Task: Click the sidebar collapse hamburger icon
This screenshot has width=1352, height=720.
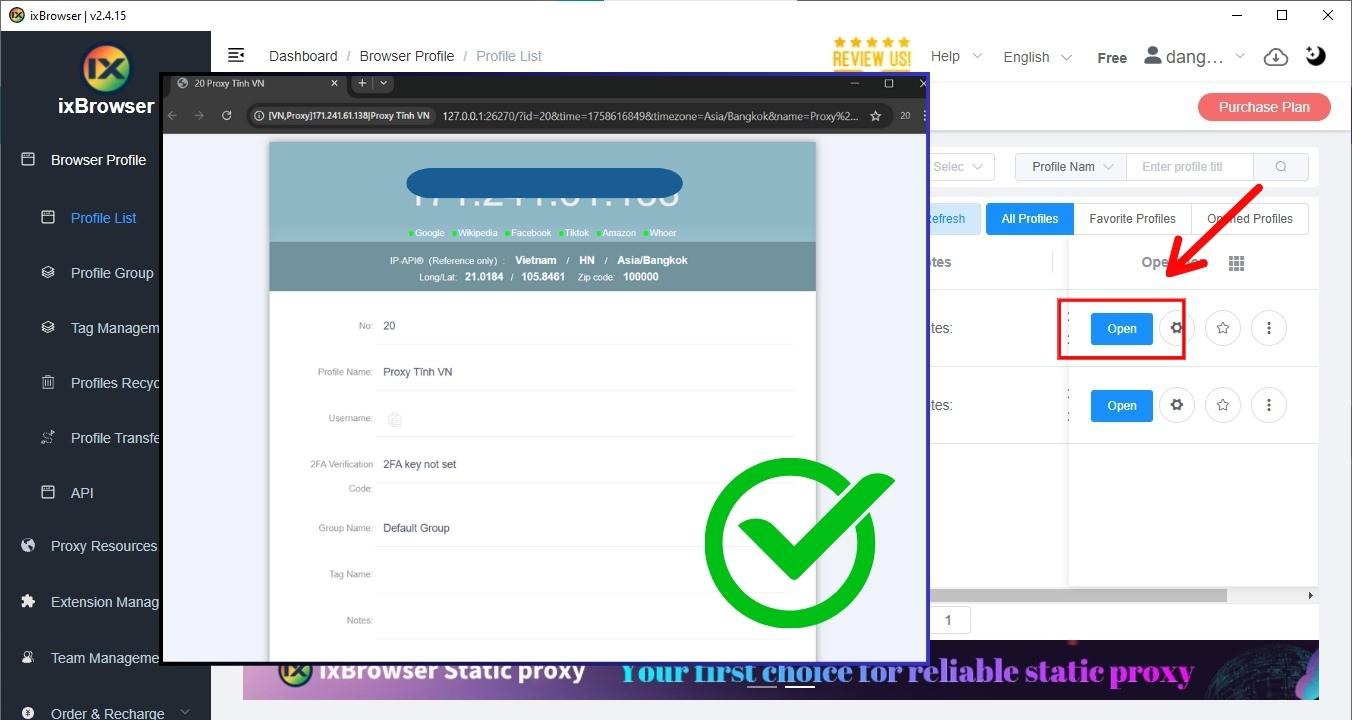Action: click(x=236, y=56)
